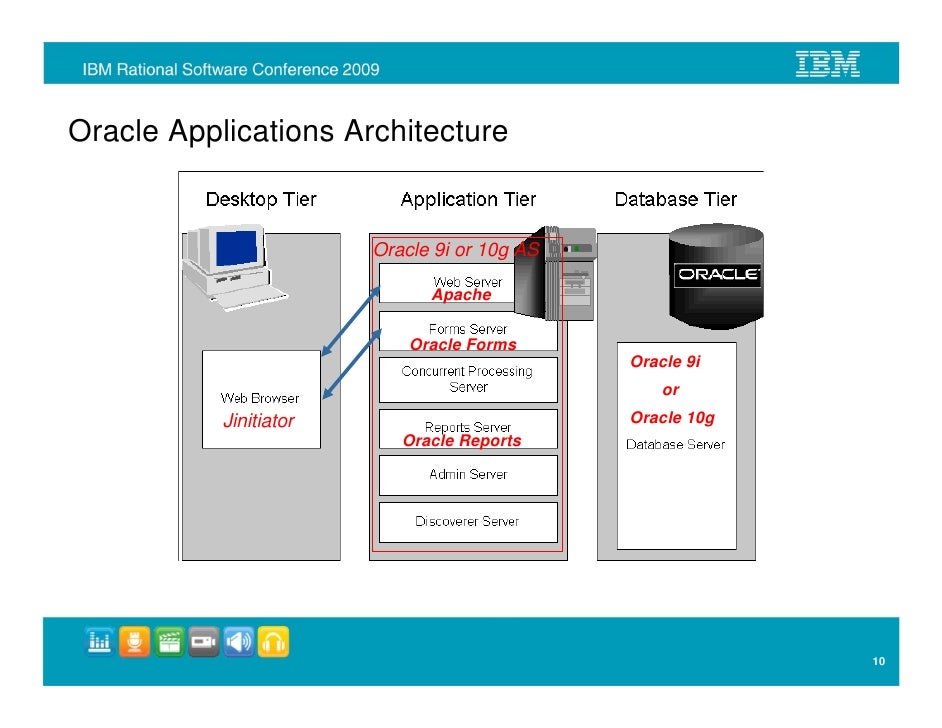Click the Forms Server Oracle Forms box
Viewport: 942px width, 728px height.
point(468,331)
